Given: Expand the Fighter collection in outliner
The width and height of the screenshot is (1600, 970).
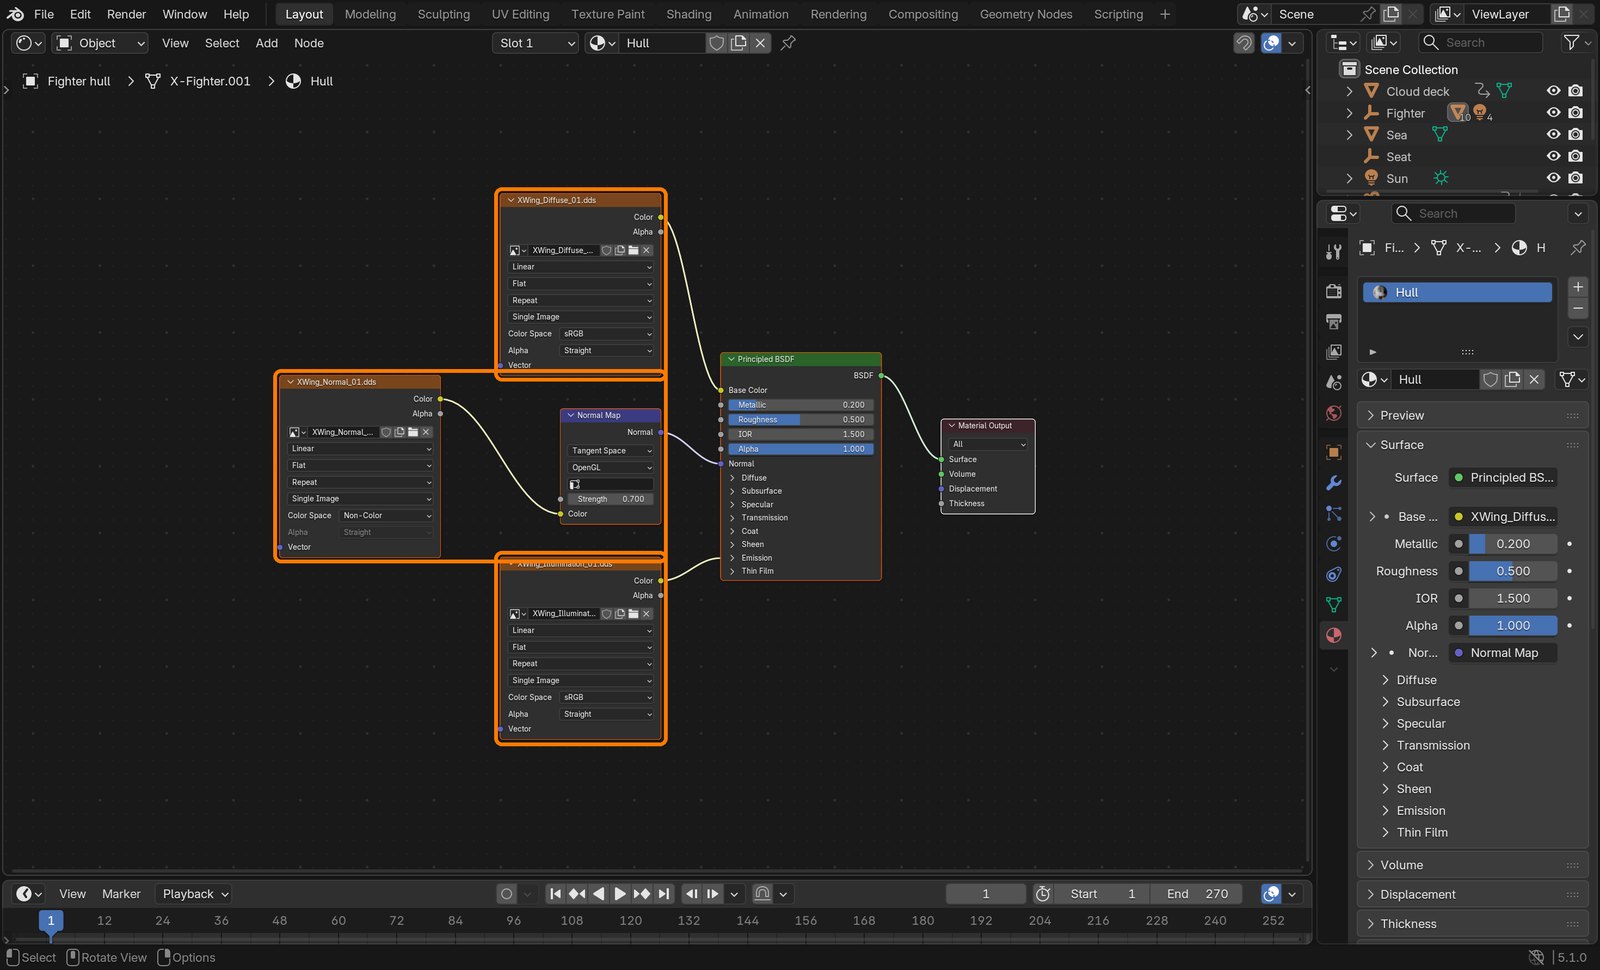Looking at the screenshot, I should 1349,113.
